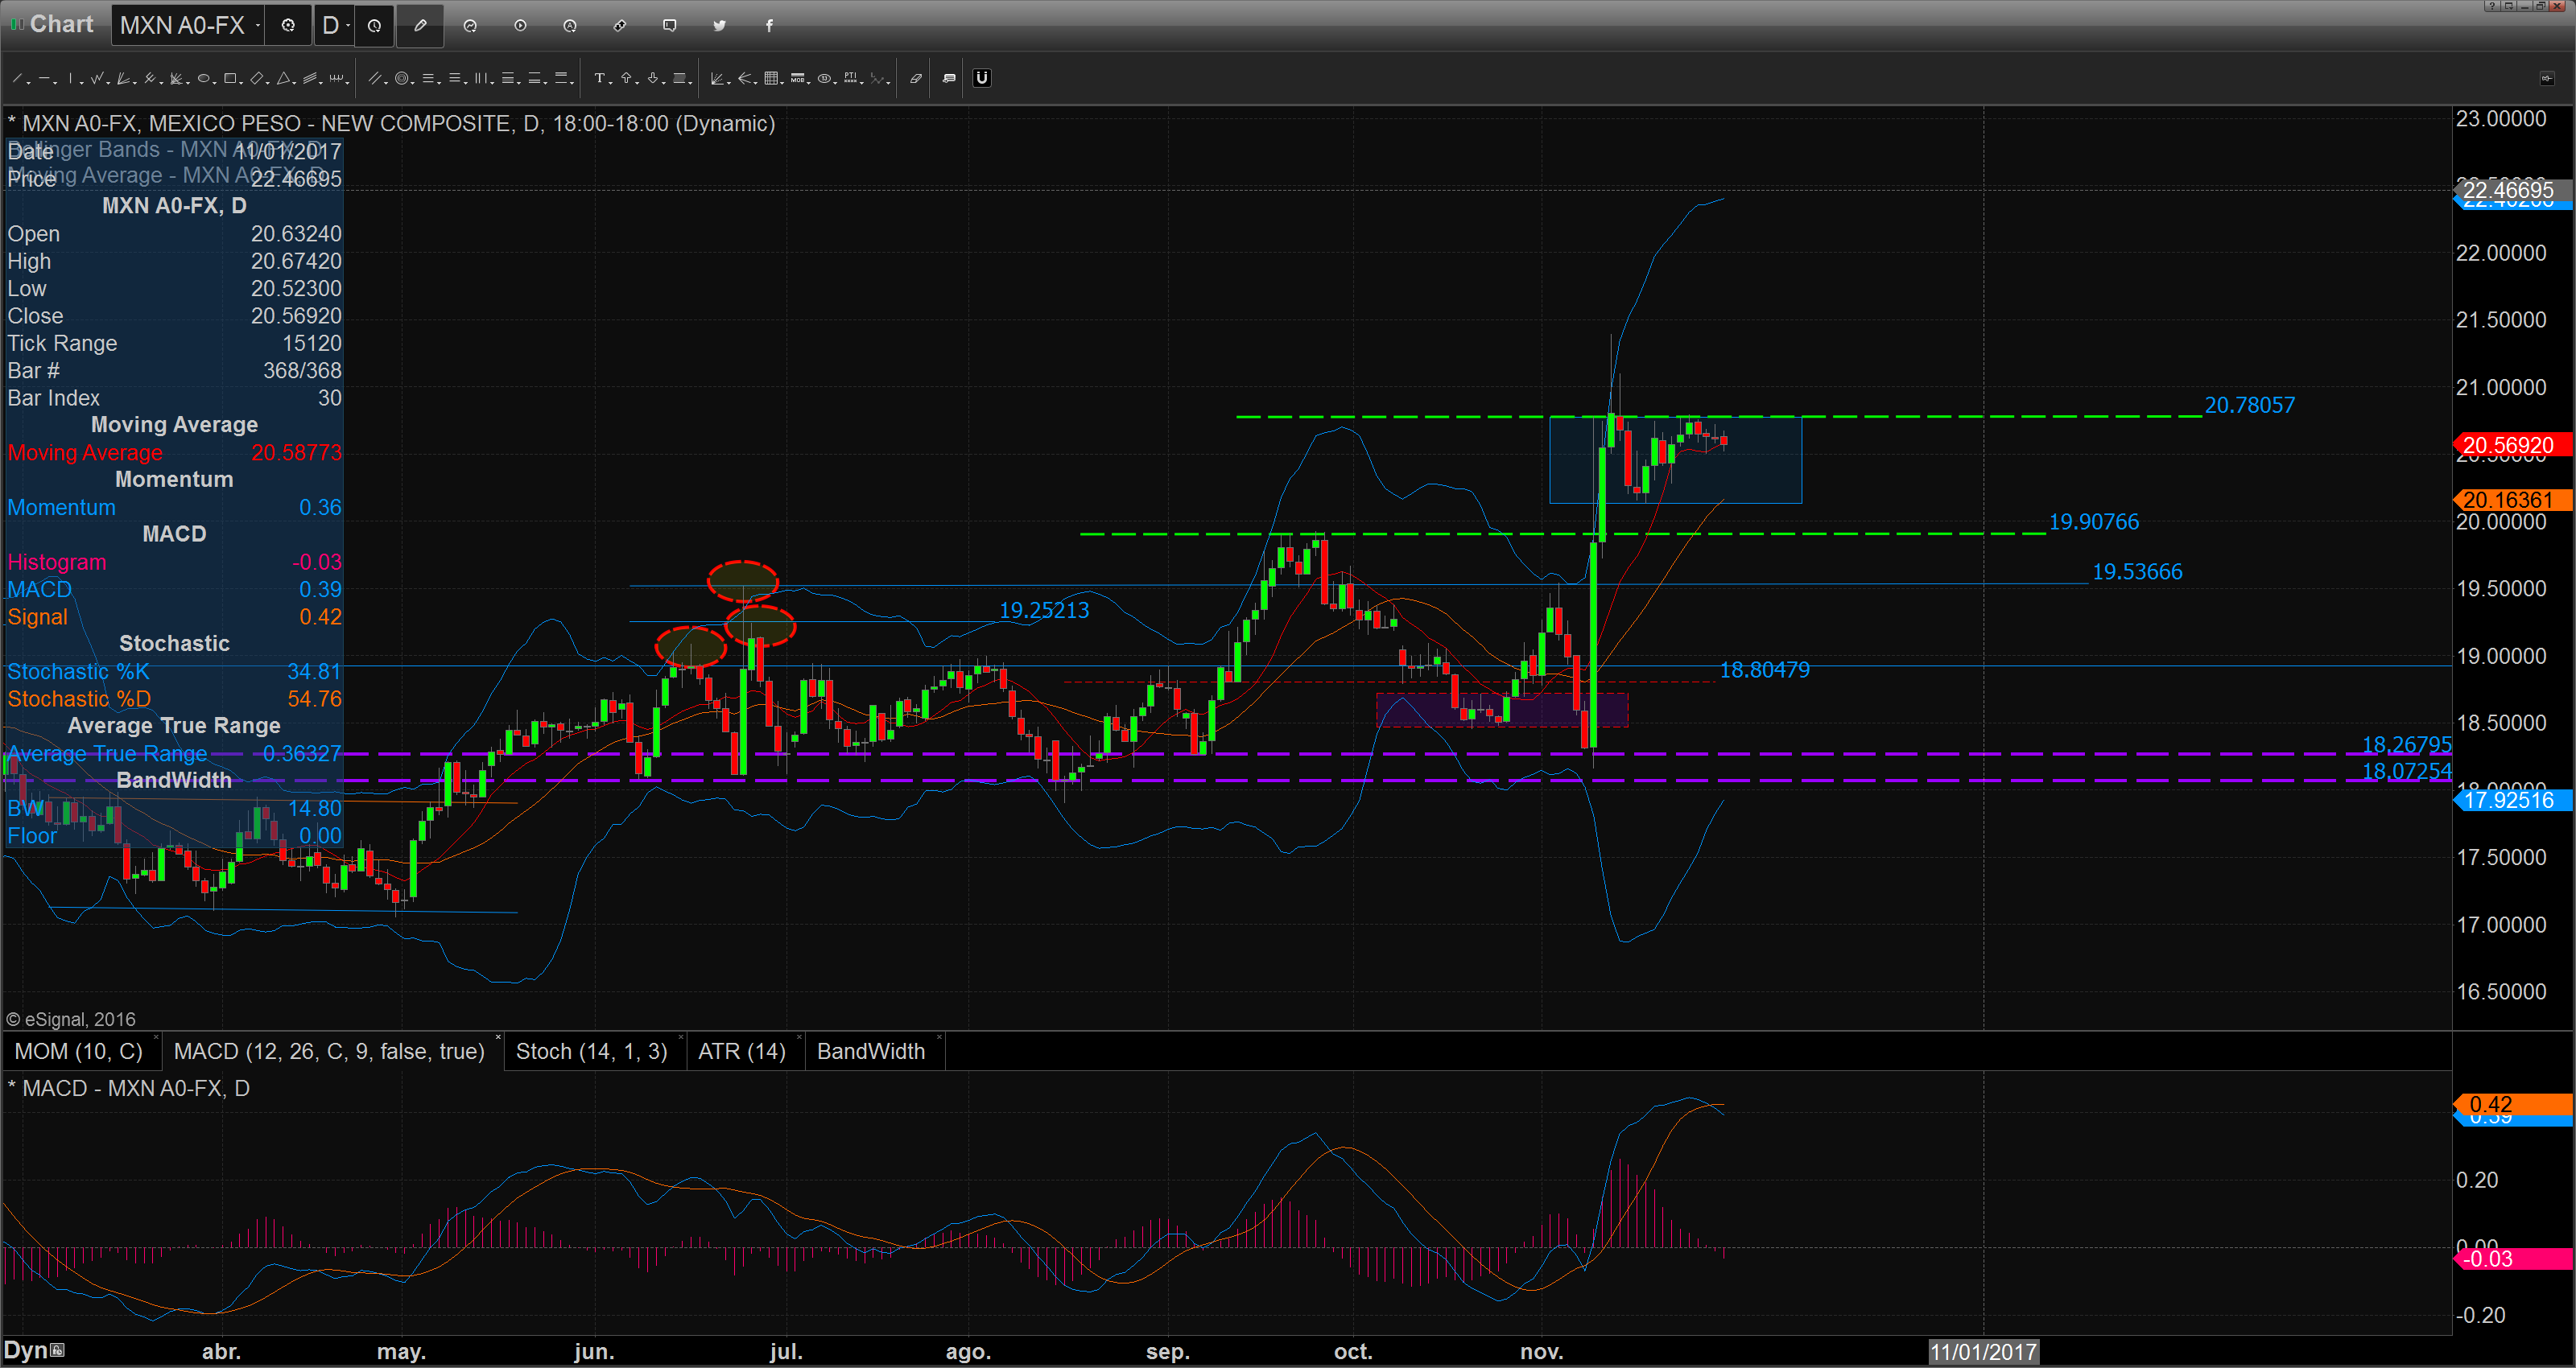This screenshot has height=1368, width=2576.
Task: Choose the zigzag polyline drawing tool
Action: click(97, 78)
